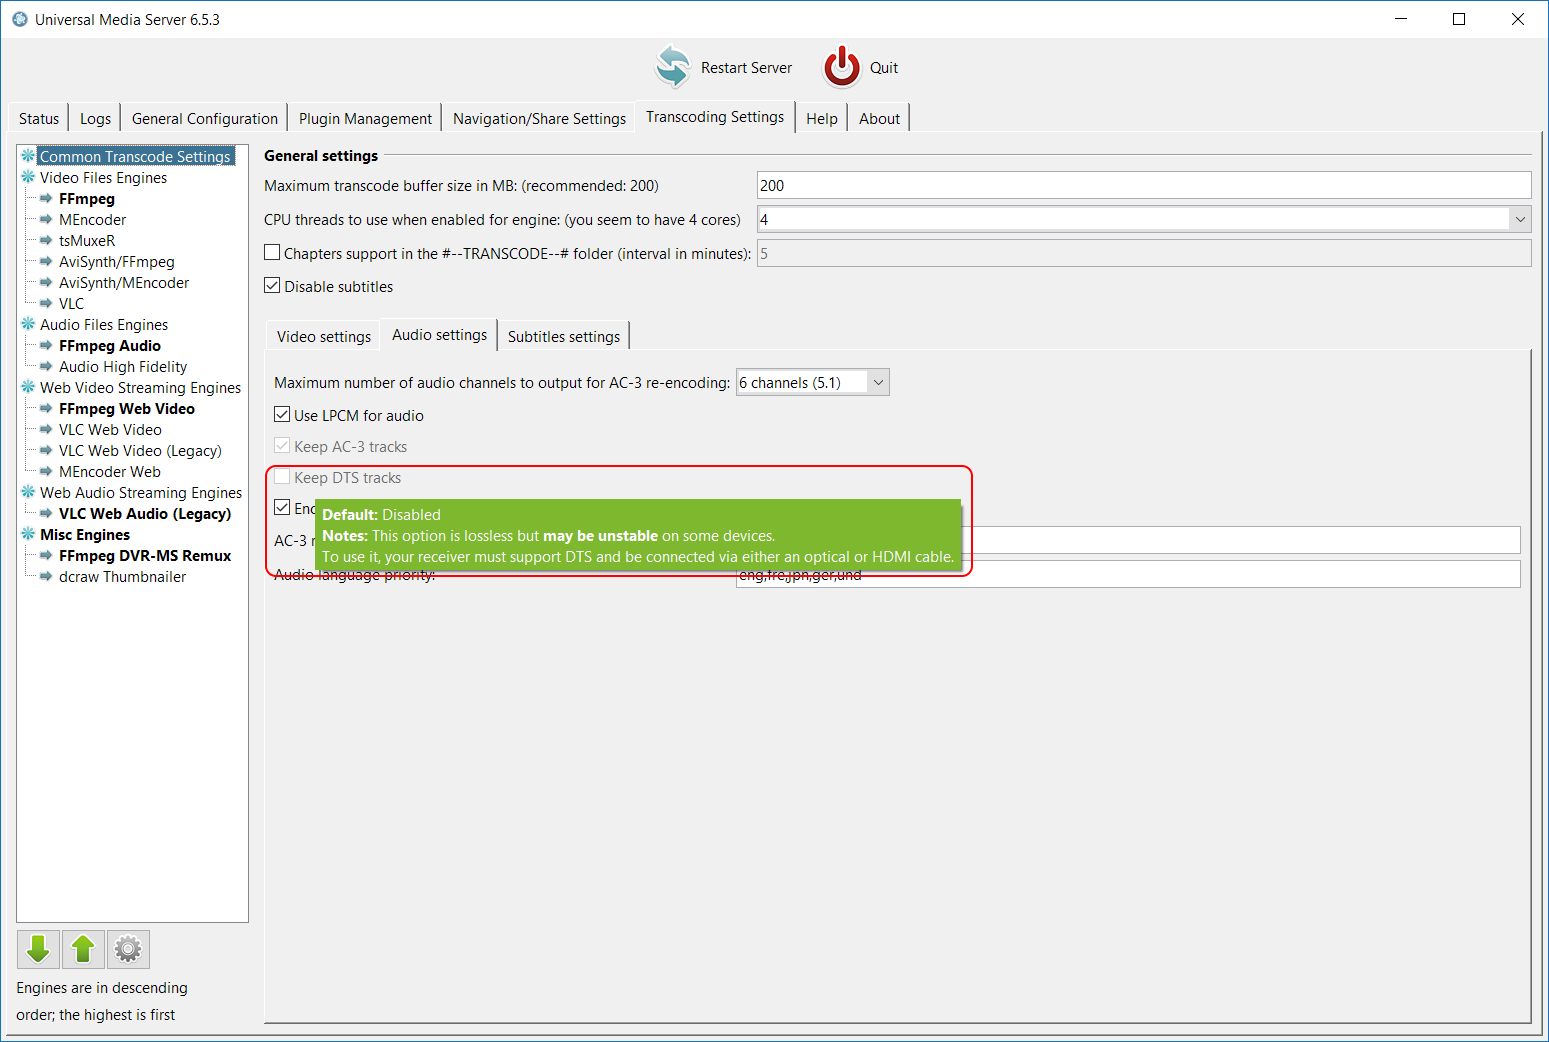1549x1042 pixels.
Task: Open the Status tab
Action: click(39, 118)
